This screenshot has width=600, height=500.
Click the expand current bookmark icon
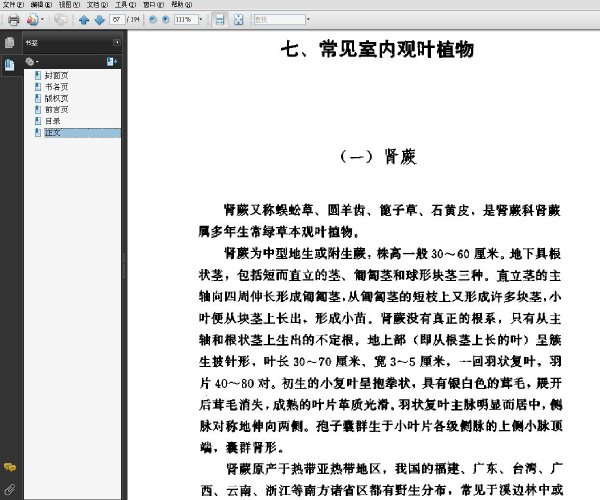pyautogui.click(x=112, y=61)
